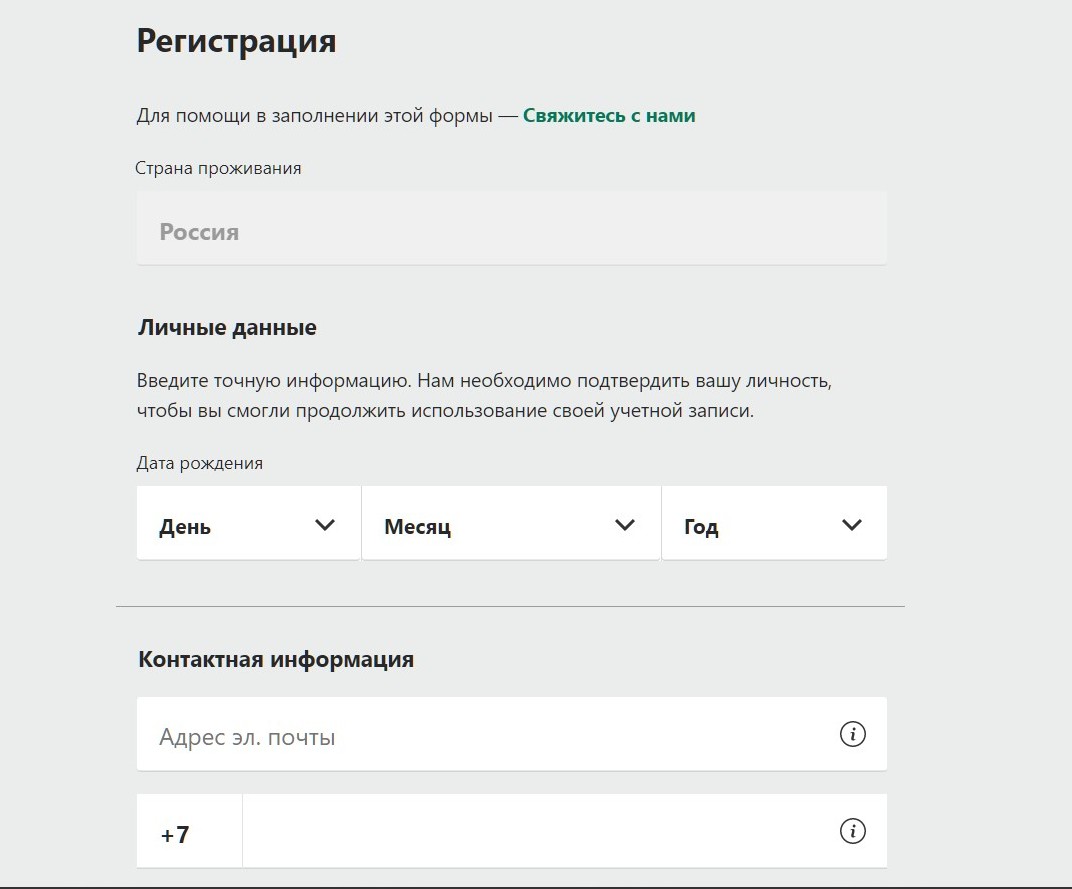Screen dimensions: 1072x889
Task: Click the email field info icon
Action: [x=852, y=734]
